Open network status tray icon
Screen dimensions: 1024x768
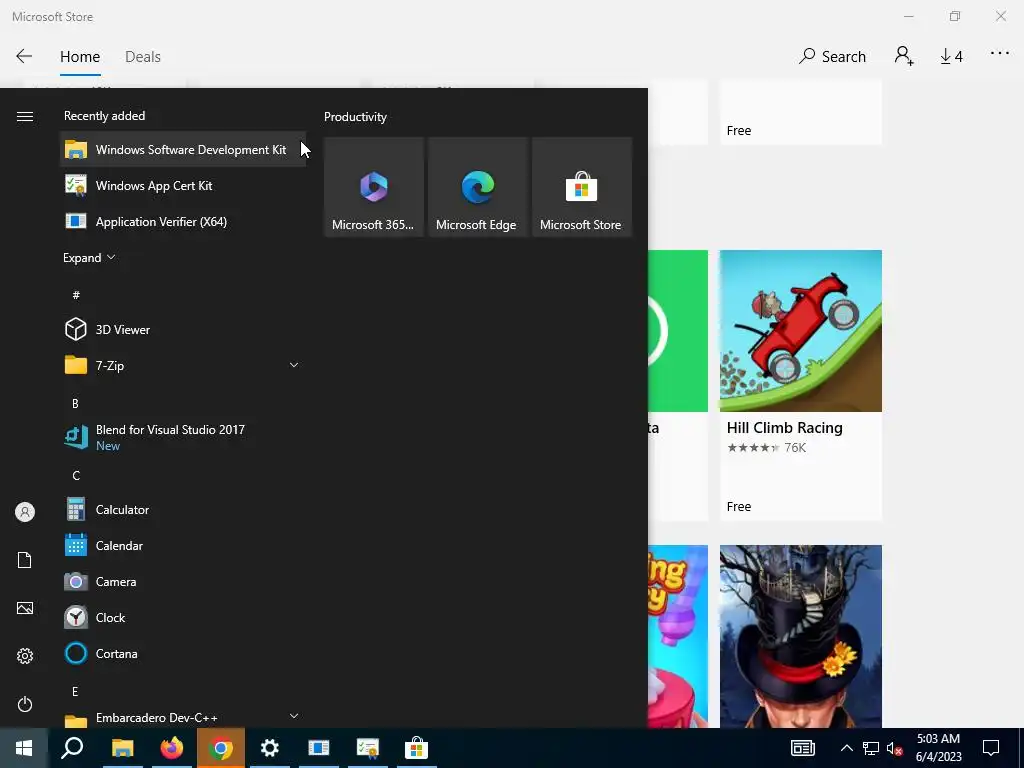pyautogui.click(x=871, y=748)
